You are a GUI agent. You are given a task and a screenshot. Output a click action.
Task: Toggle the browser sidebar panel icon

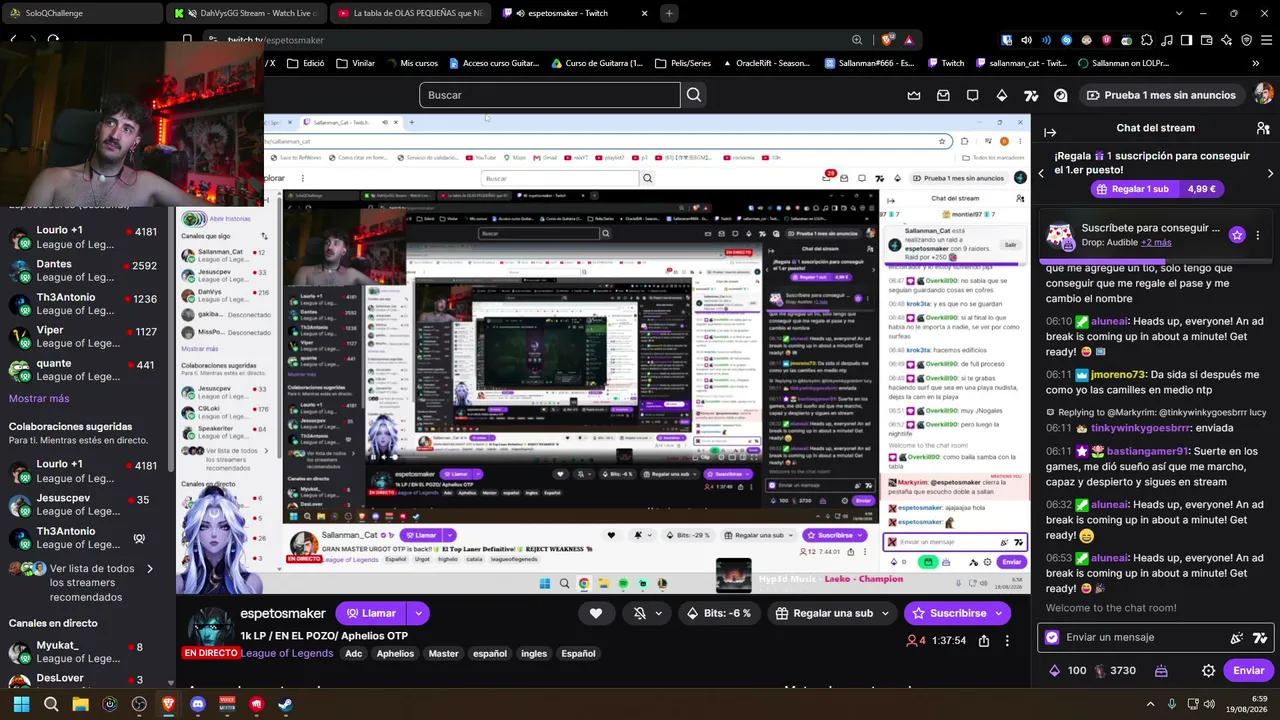click(1186, 40)
